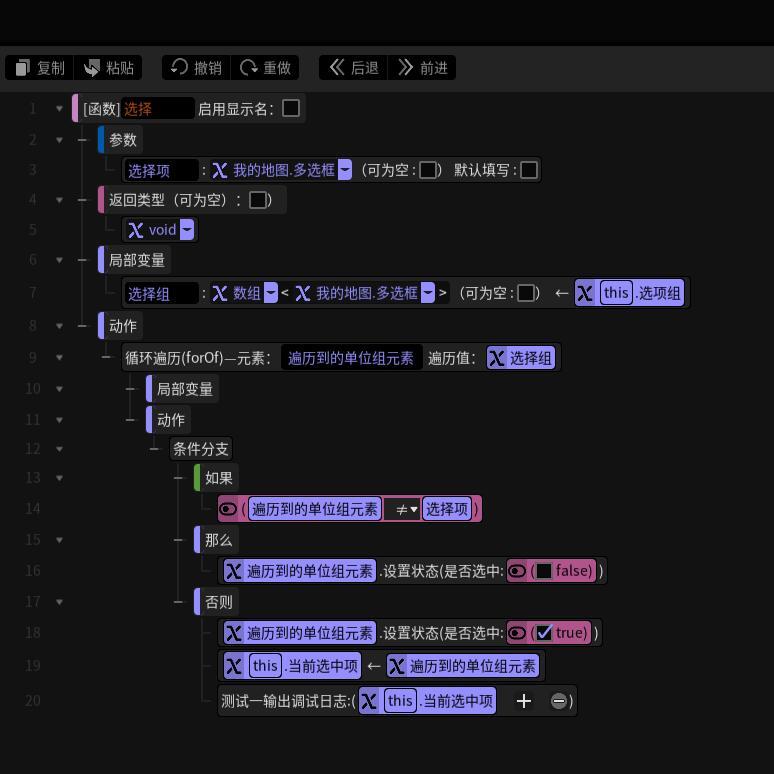Click the X icon in the 选择组 遍历值 chip
774x774 pixels.
(x=497, y=358)
